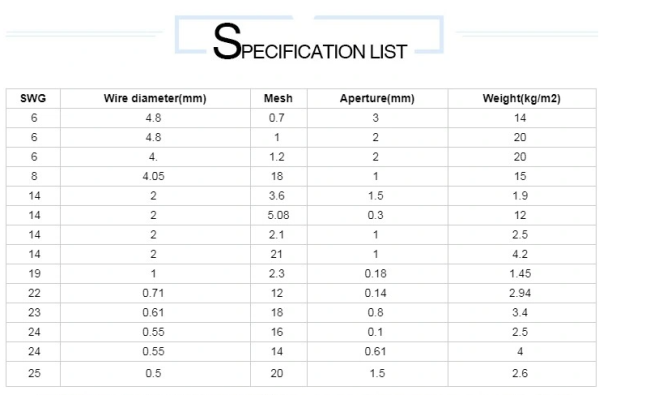Screen dimensions: 650x395
Task: Select the Weight(kg/m2) header cell
Action: pos(521,99)
